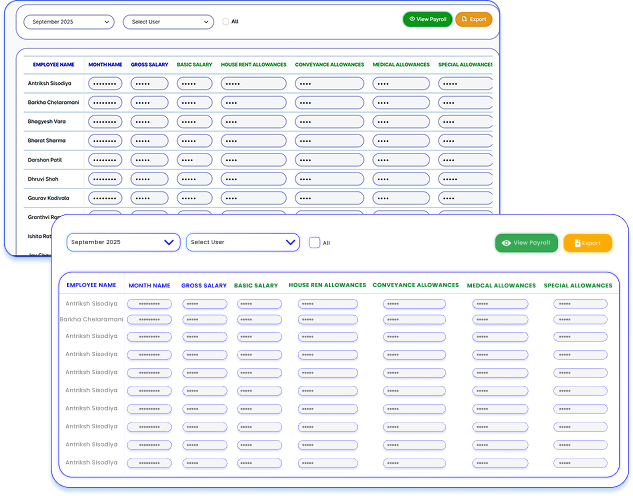Click Barkha Chelaramani's basic salary field in foreground
The width and height of the screenshot is (633, 496).
tap(256, 320)
